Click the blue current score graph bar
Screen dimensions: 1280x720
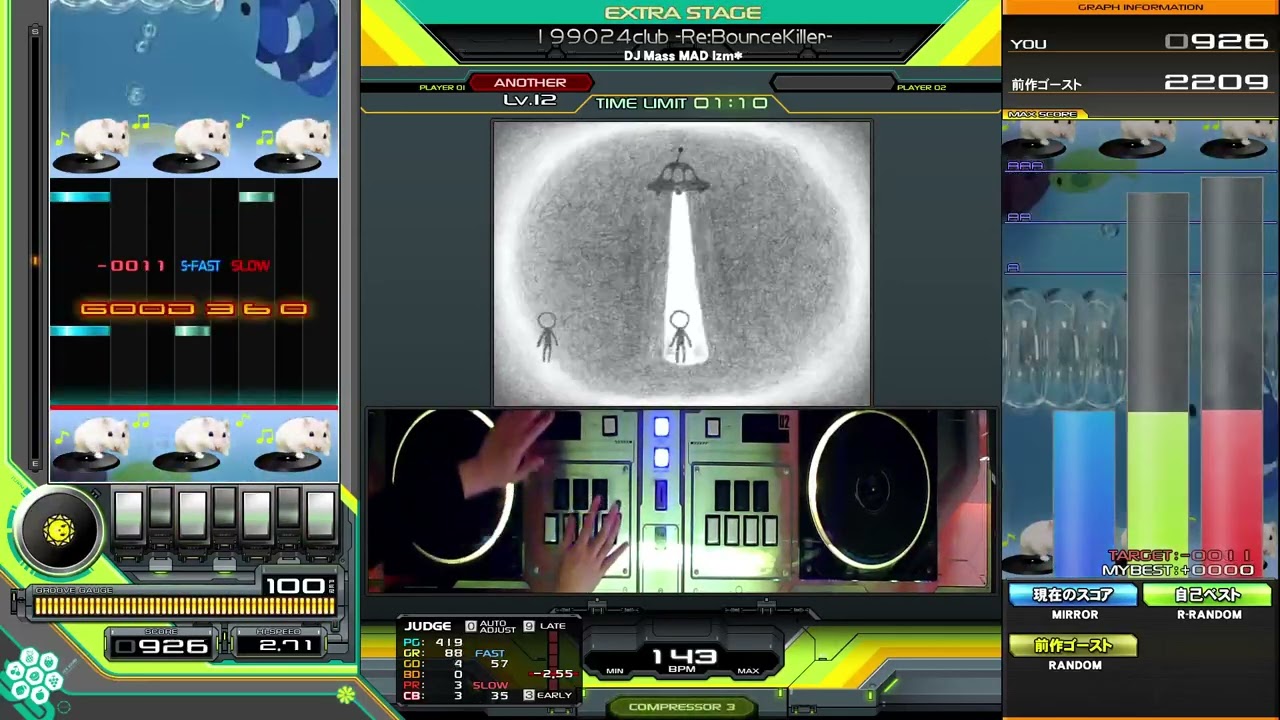point(1084,495)
